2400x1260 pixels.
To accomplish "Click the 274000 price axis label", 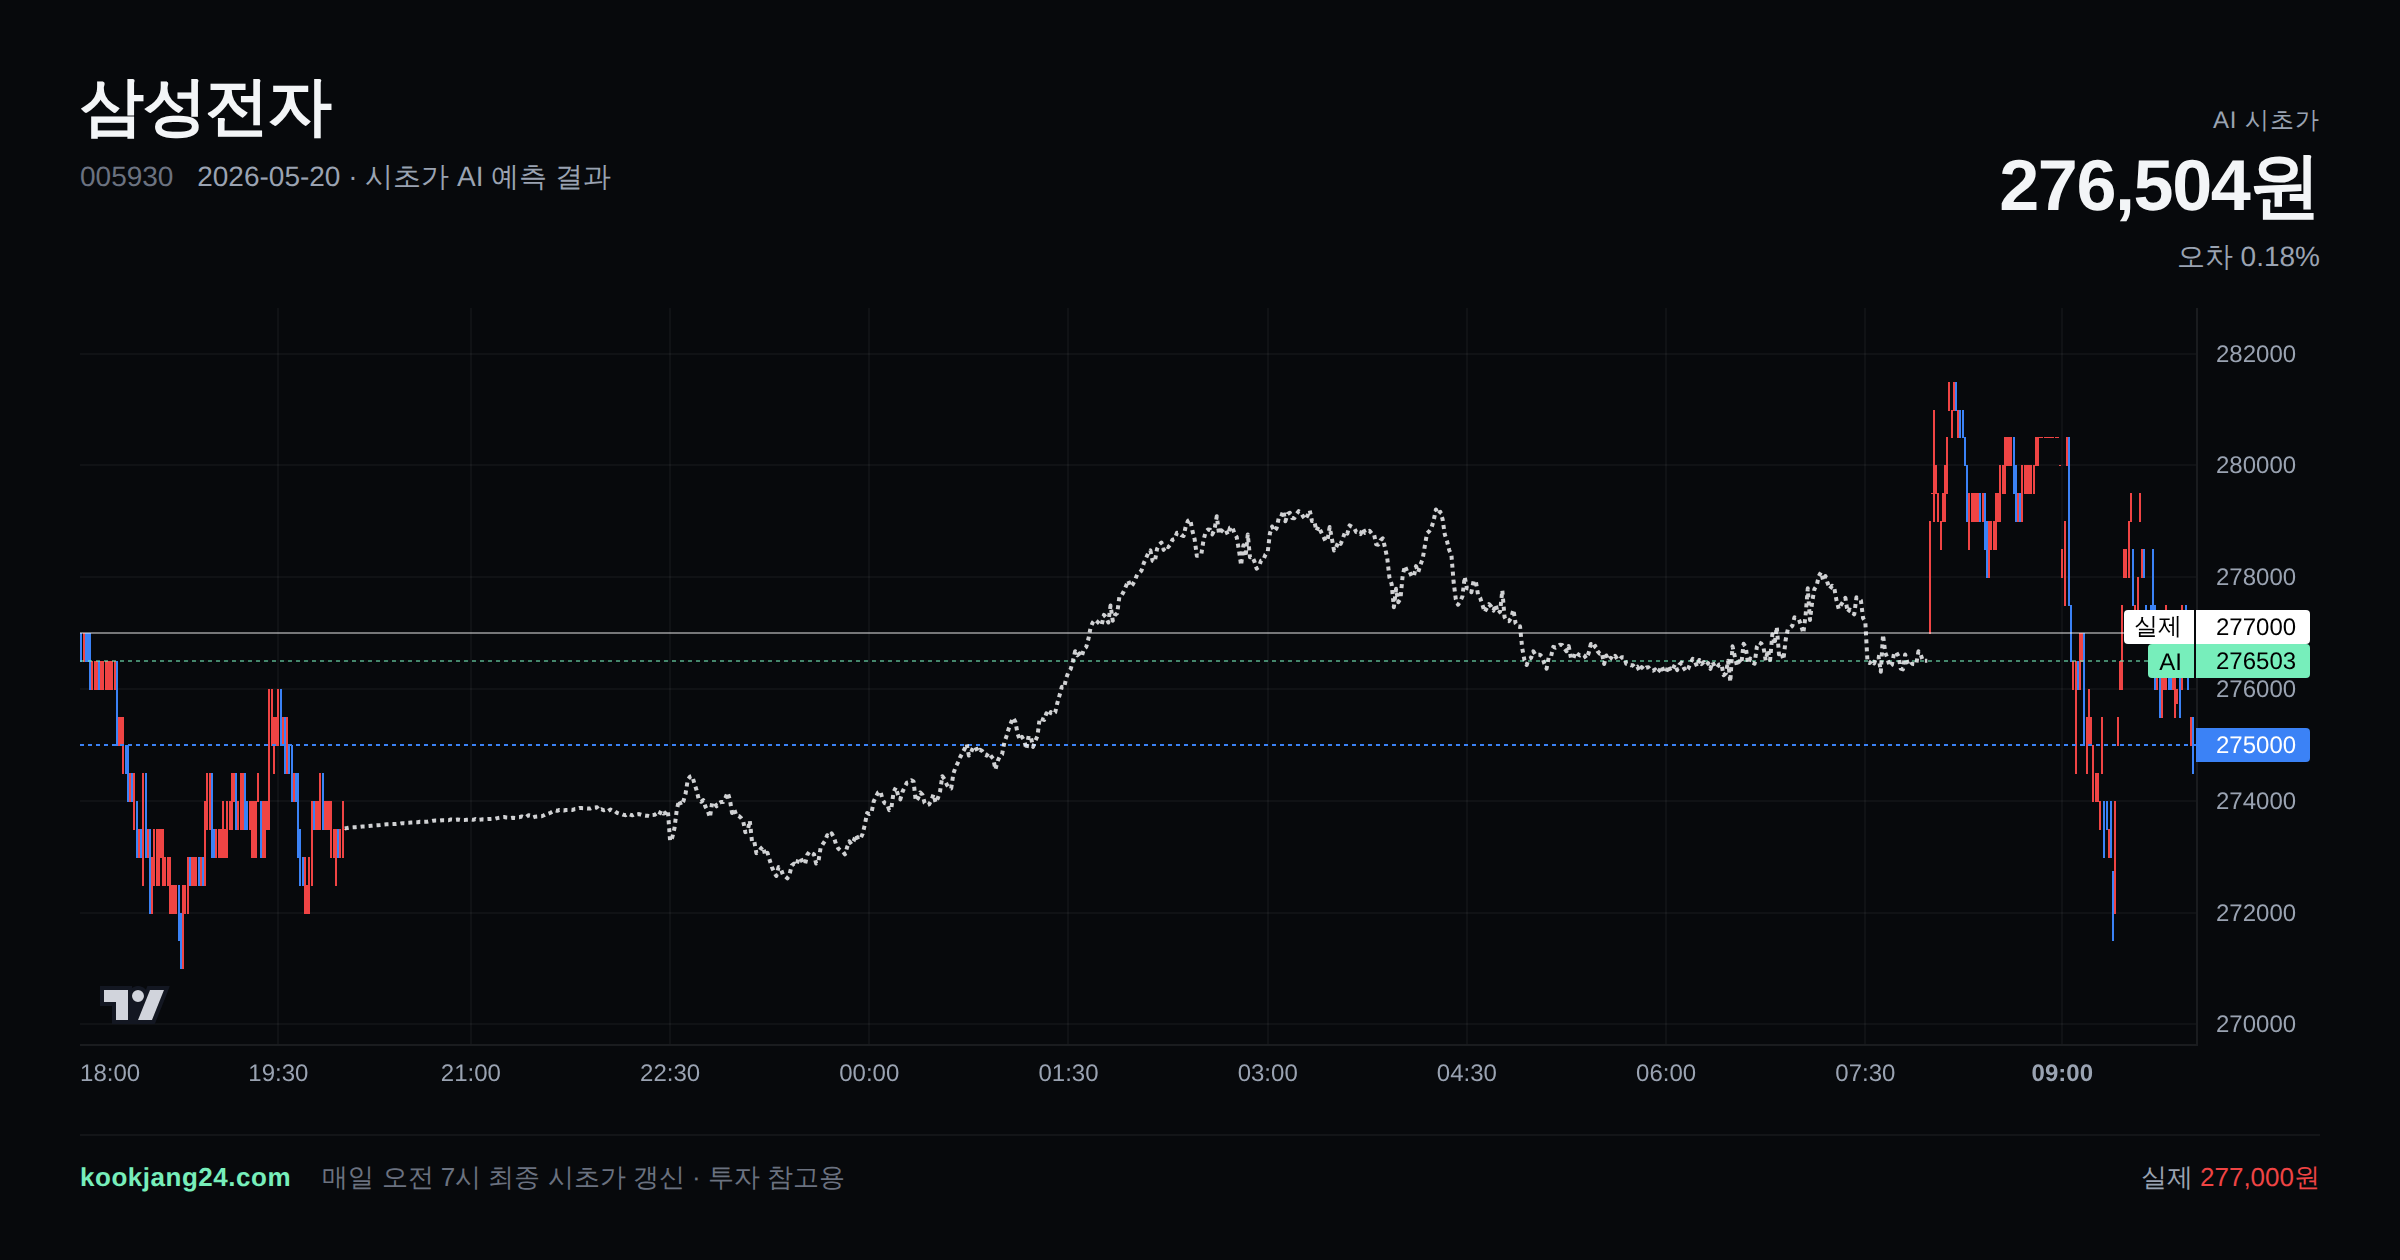I will click(2255, 801).
